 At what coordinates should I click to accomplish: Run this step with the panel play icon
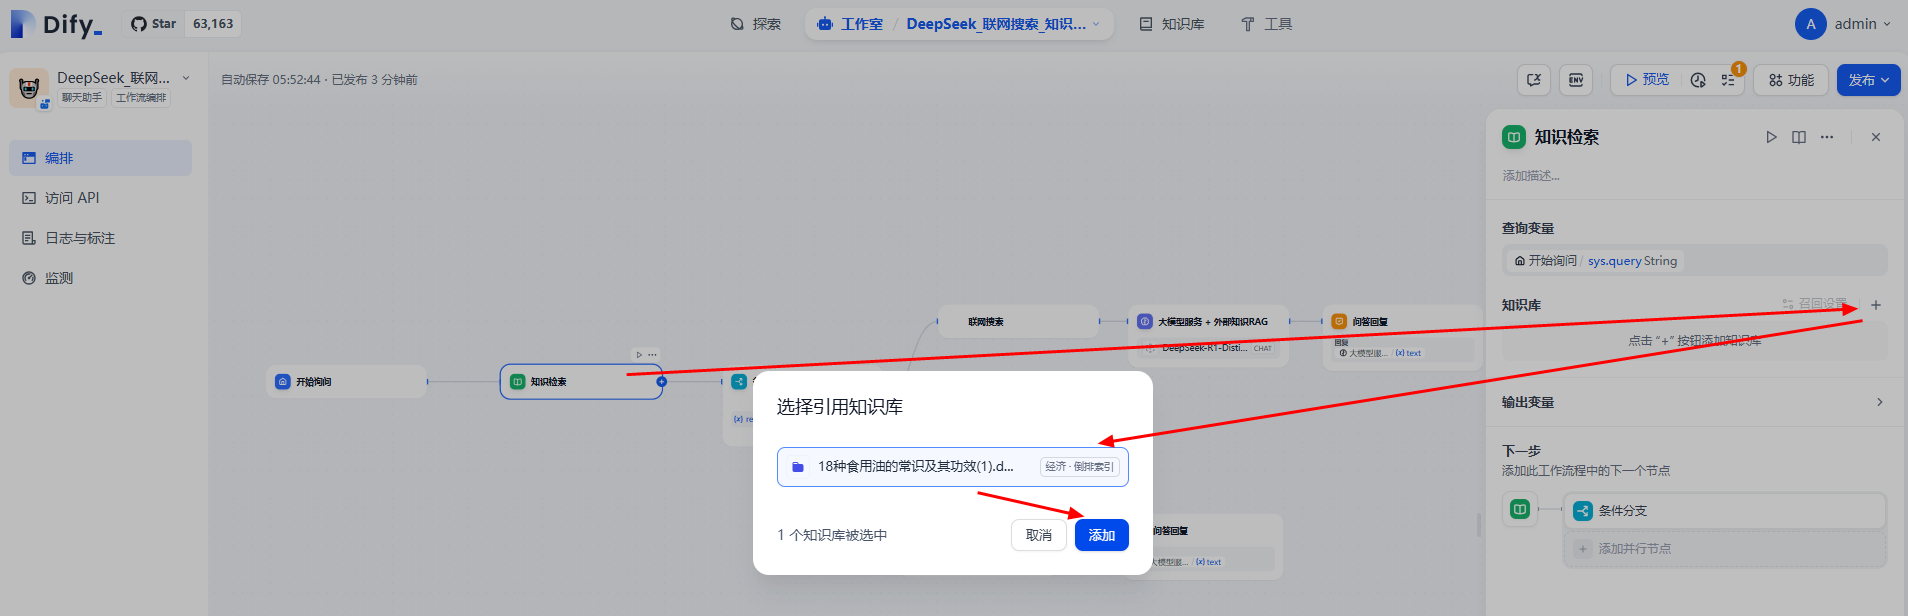(1771, 137)
